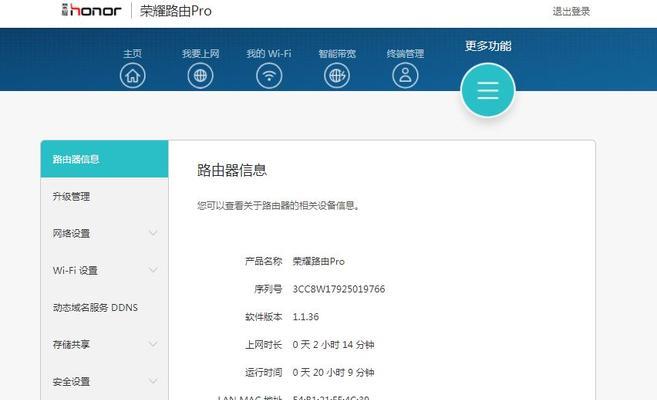
Task: Expand the 网络设置 chevron
Action: 153,233
